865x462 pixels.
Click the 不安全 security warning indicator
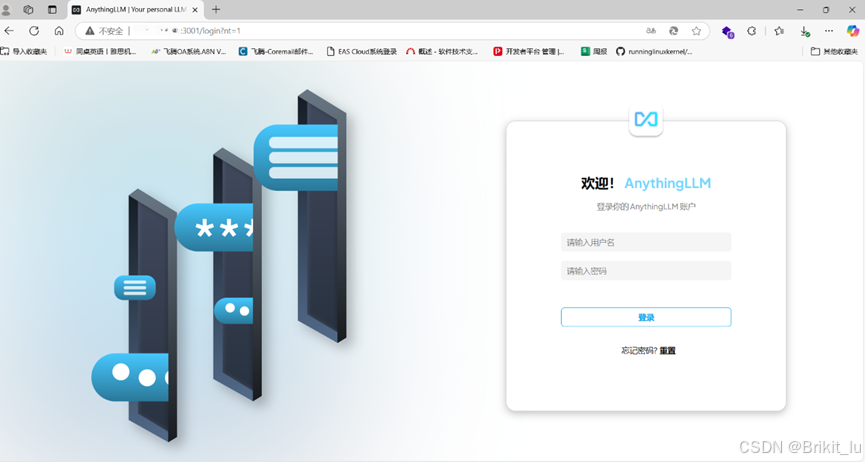pos(104,31)
